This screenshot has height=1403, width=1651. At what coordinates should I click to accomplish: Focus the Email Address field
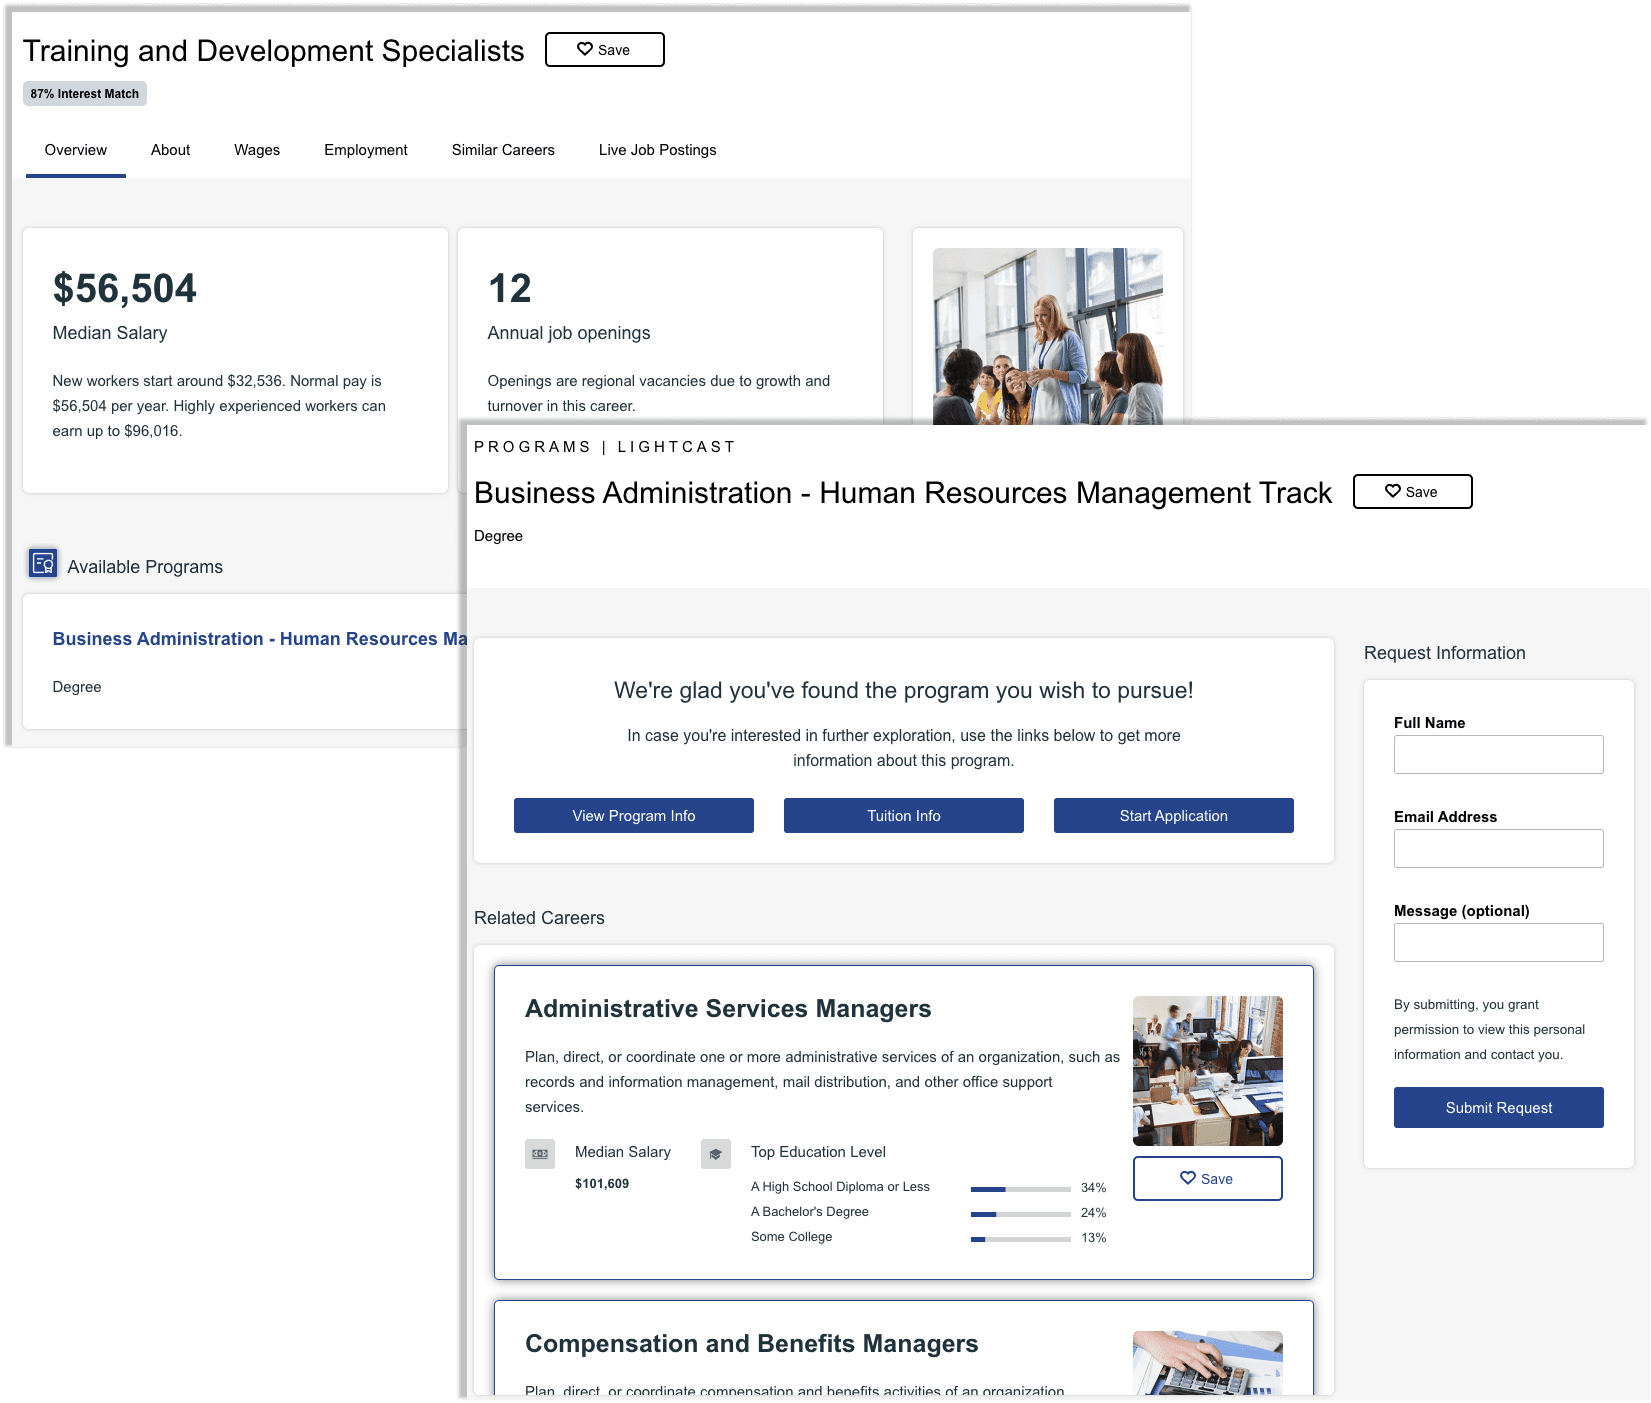click(1498, 849)
